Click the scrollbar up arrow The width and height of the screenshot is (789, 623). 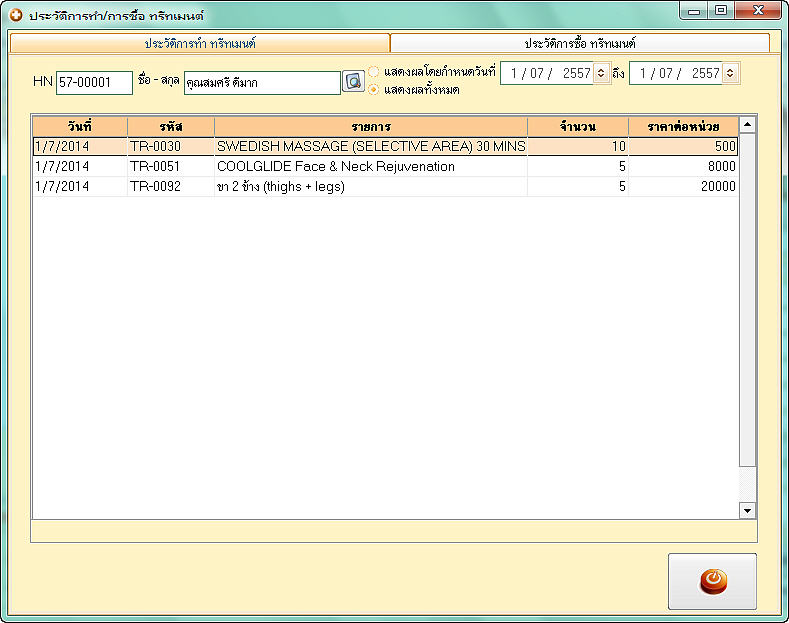[747, 124]
